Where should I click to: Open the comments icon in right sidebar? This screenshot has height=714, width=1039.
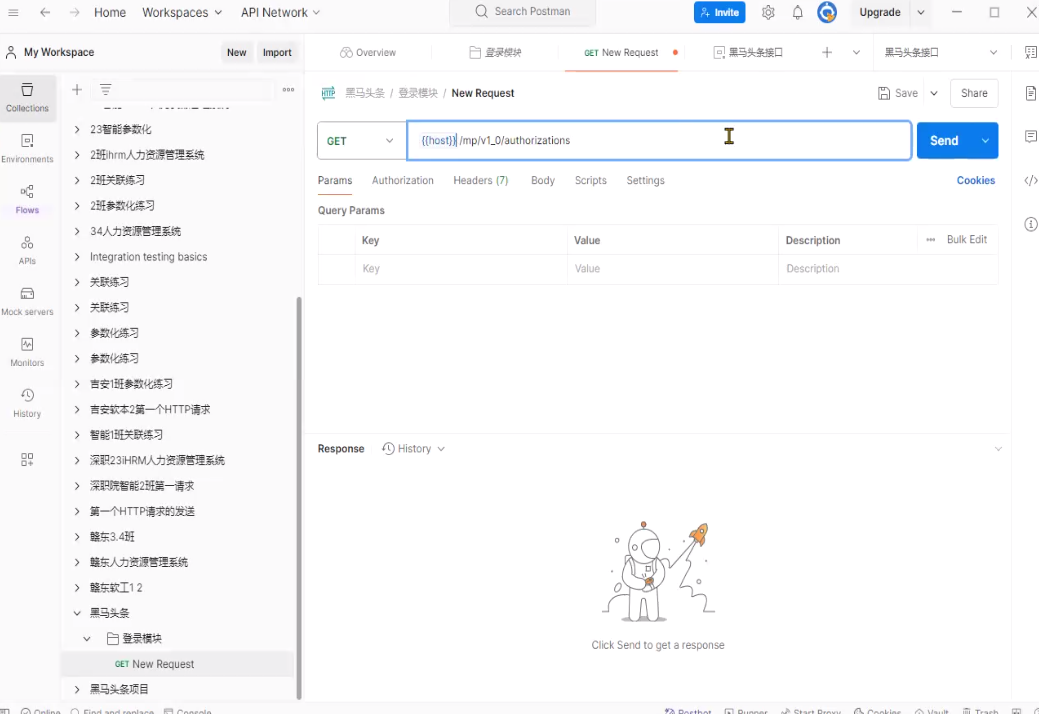(1030, 136)
